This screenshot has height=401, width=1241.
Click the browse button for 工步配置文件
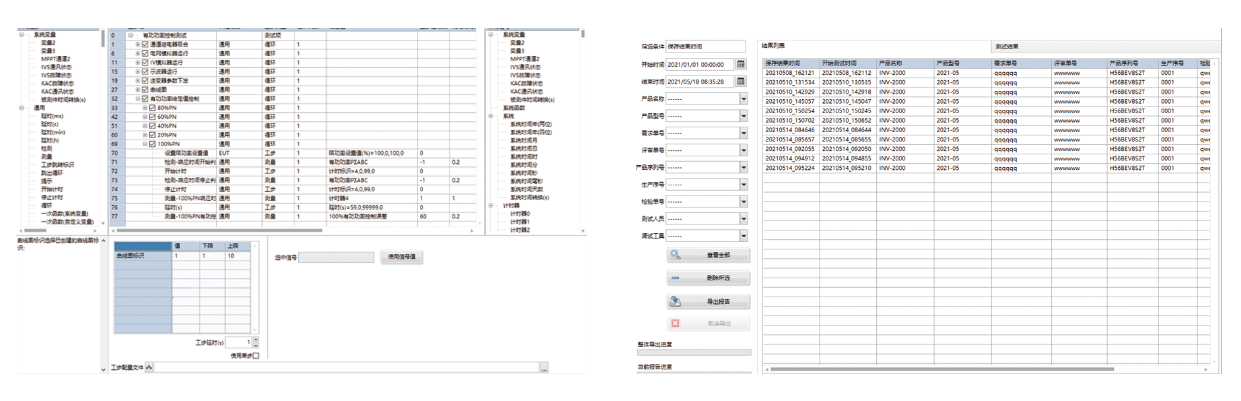pyautogui.click(x=544, y=369)
